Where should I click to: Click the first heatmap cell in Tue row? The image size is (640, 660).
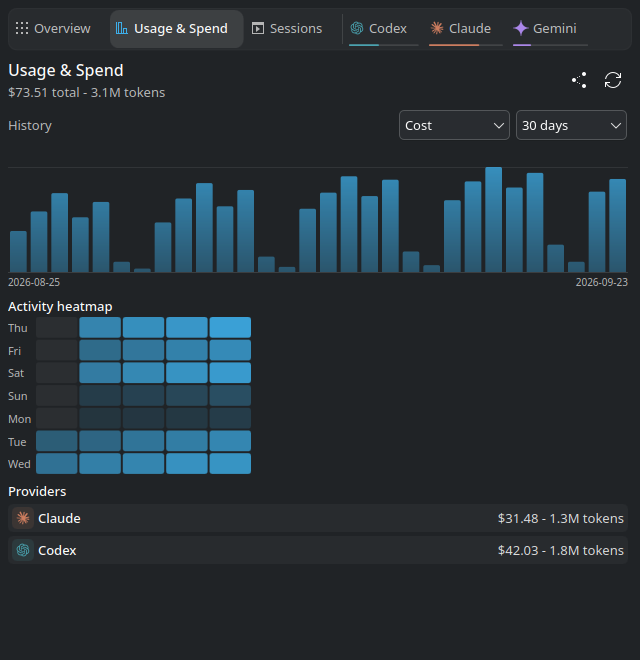pos(56,441)
